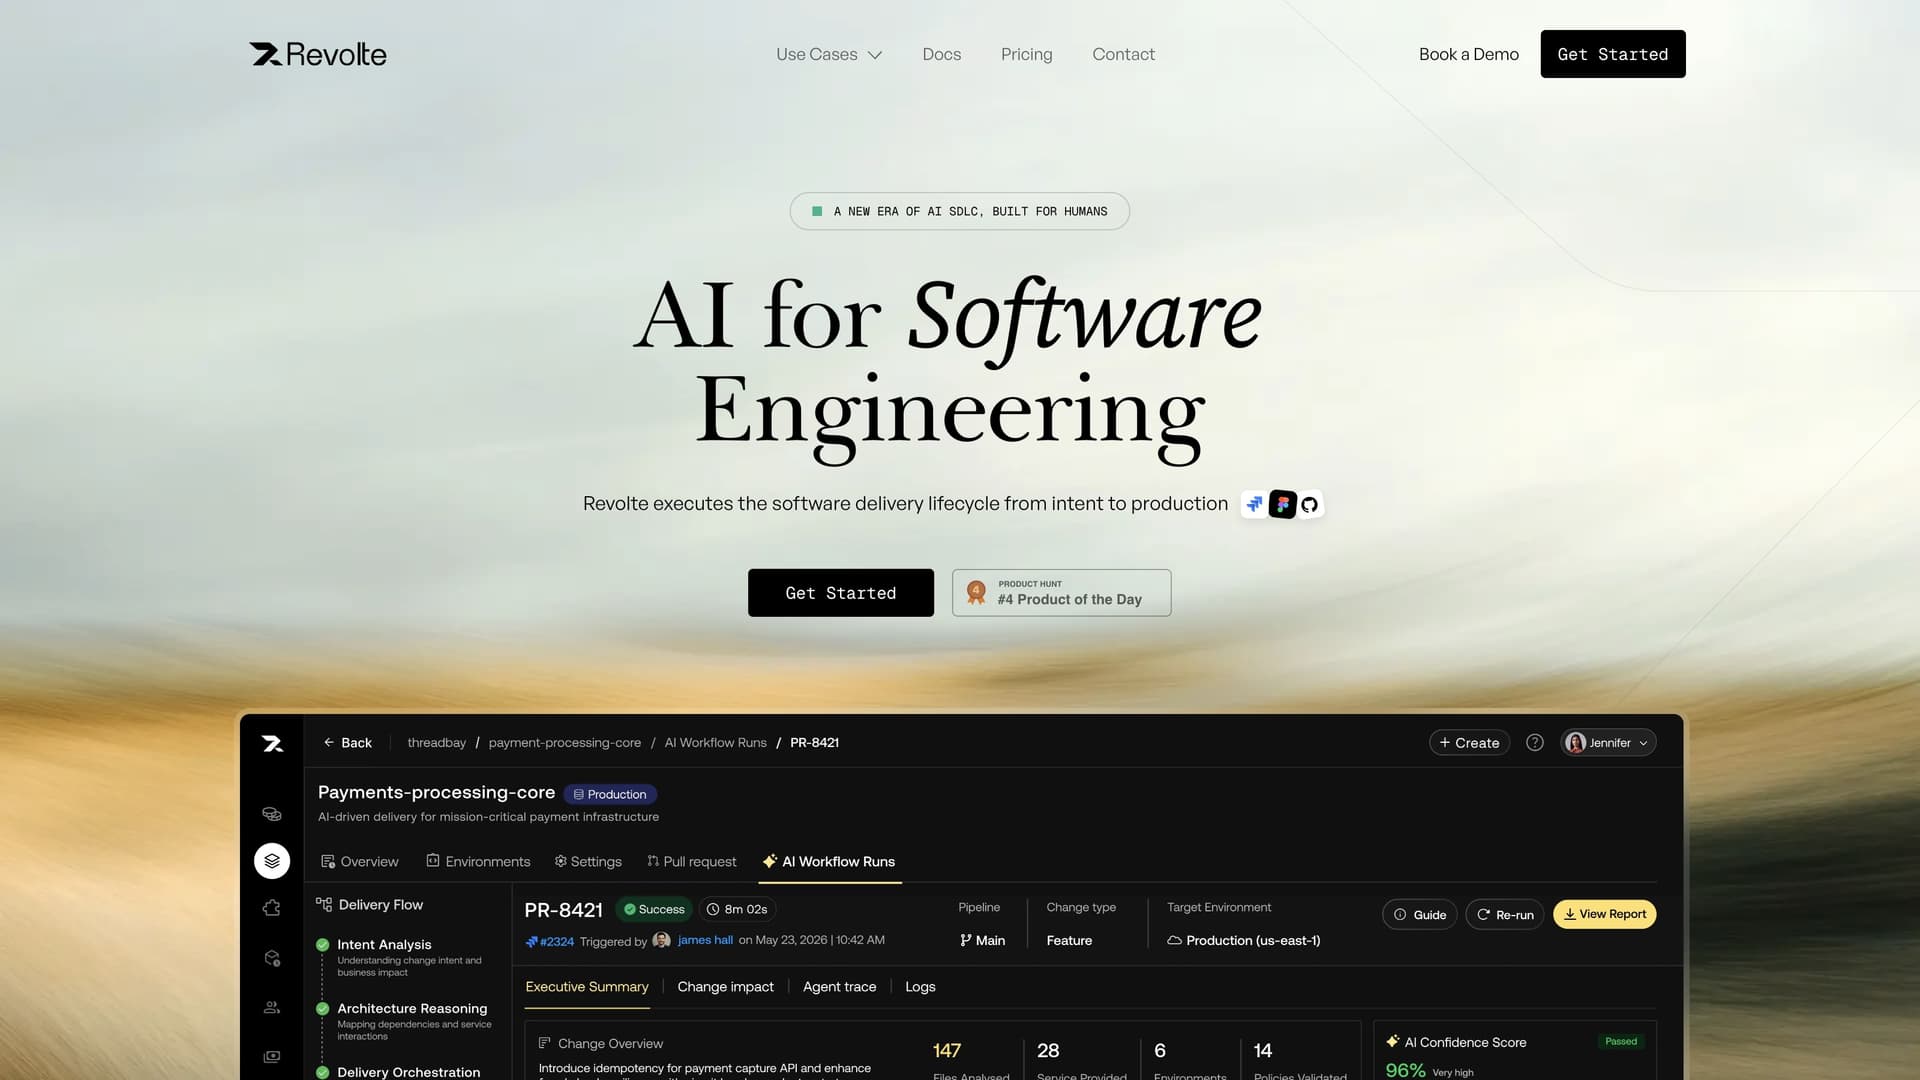Click the 8m 02s duration badge

coord(737,909)
